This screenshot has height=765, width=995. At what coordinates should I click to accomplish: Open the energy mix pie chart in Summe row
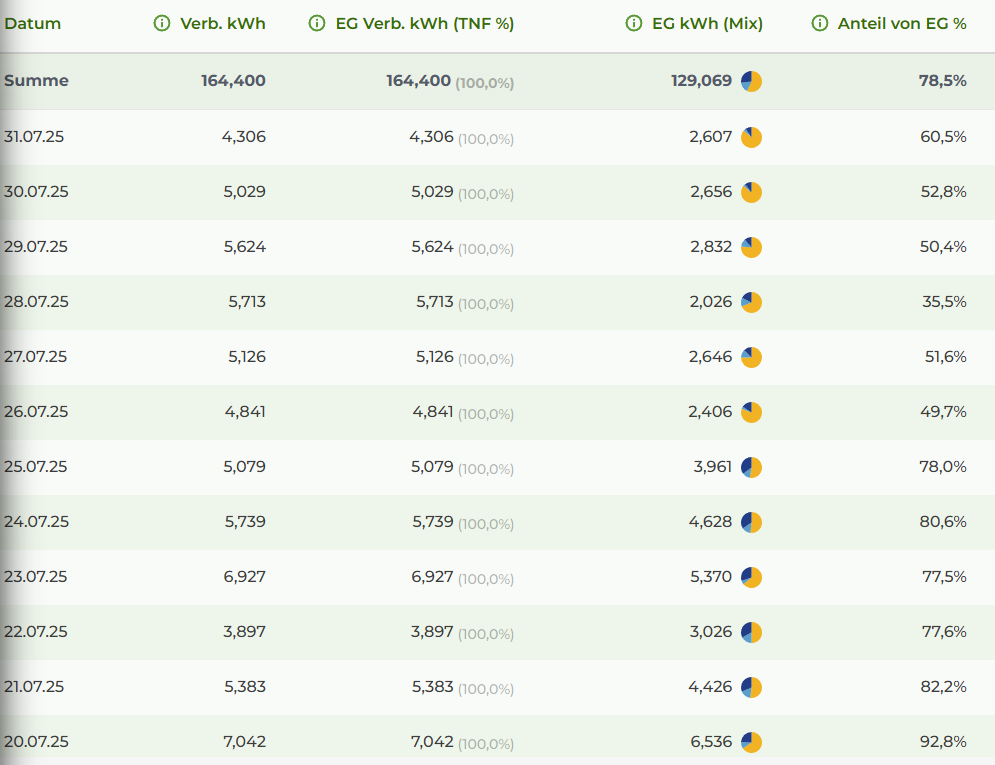click(752, 82)
